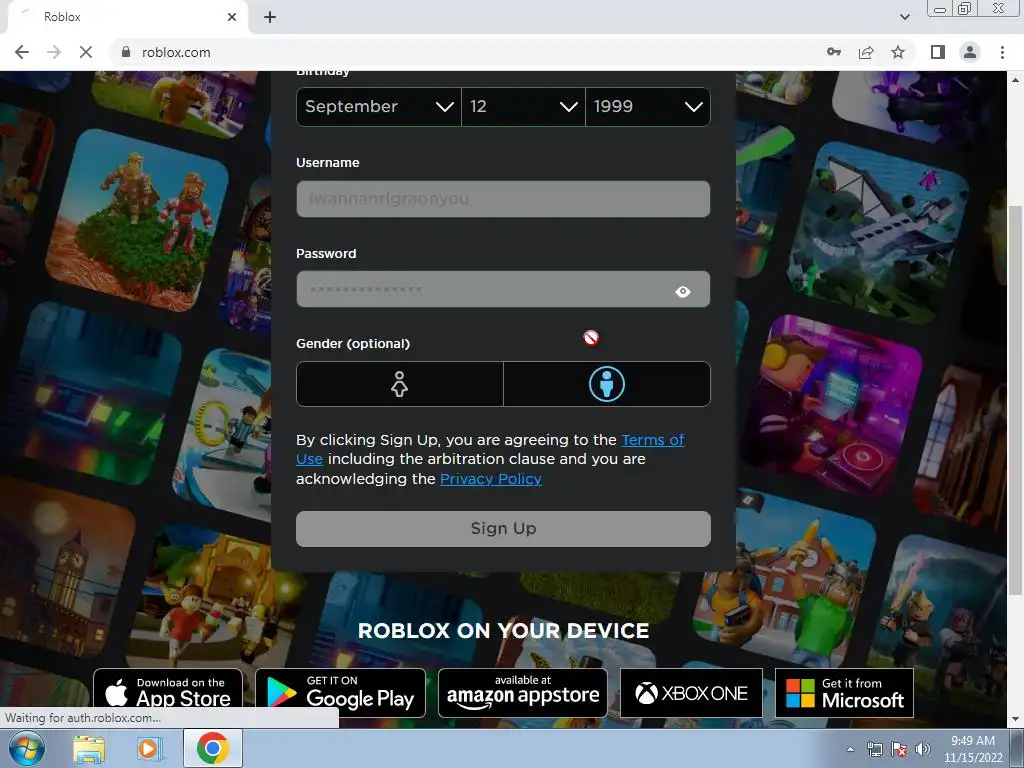
Task: Click the taskbar clock and date
Action: [x=973, y=749]
